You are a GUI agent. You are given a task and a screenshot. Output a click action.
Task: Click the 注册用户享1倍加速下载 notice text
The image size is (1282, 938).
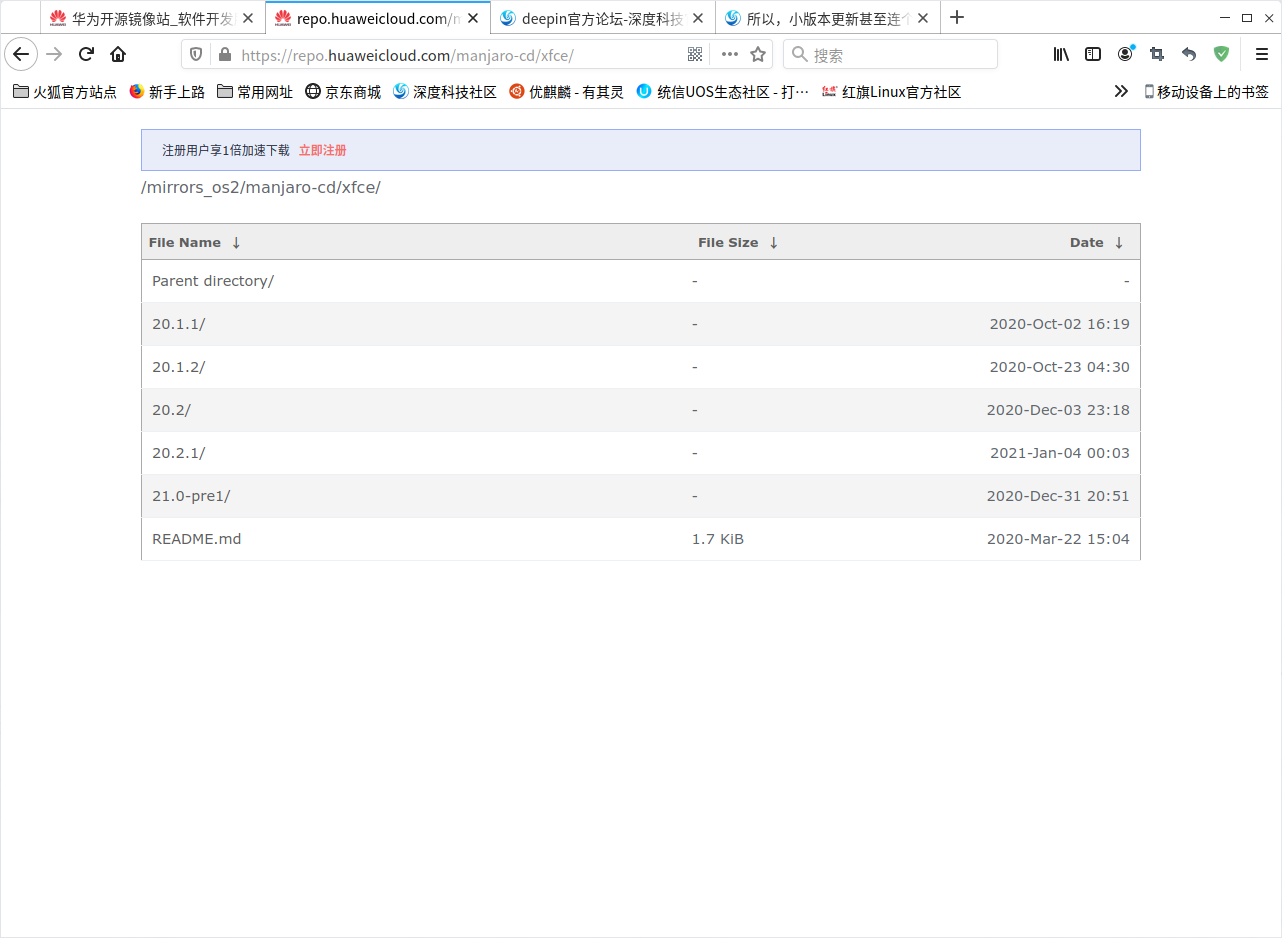click(226, 150)
